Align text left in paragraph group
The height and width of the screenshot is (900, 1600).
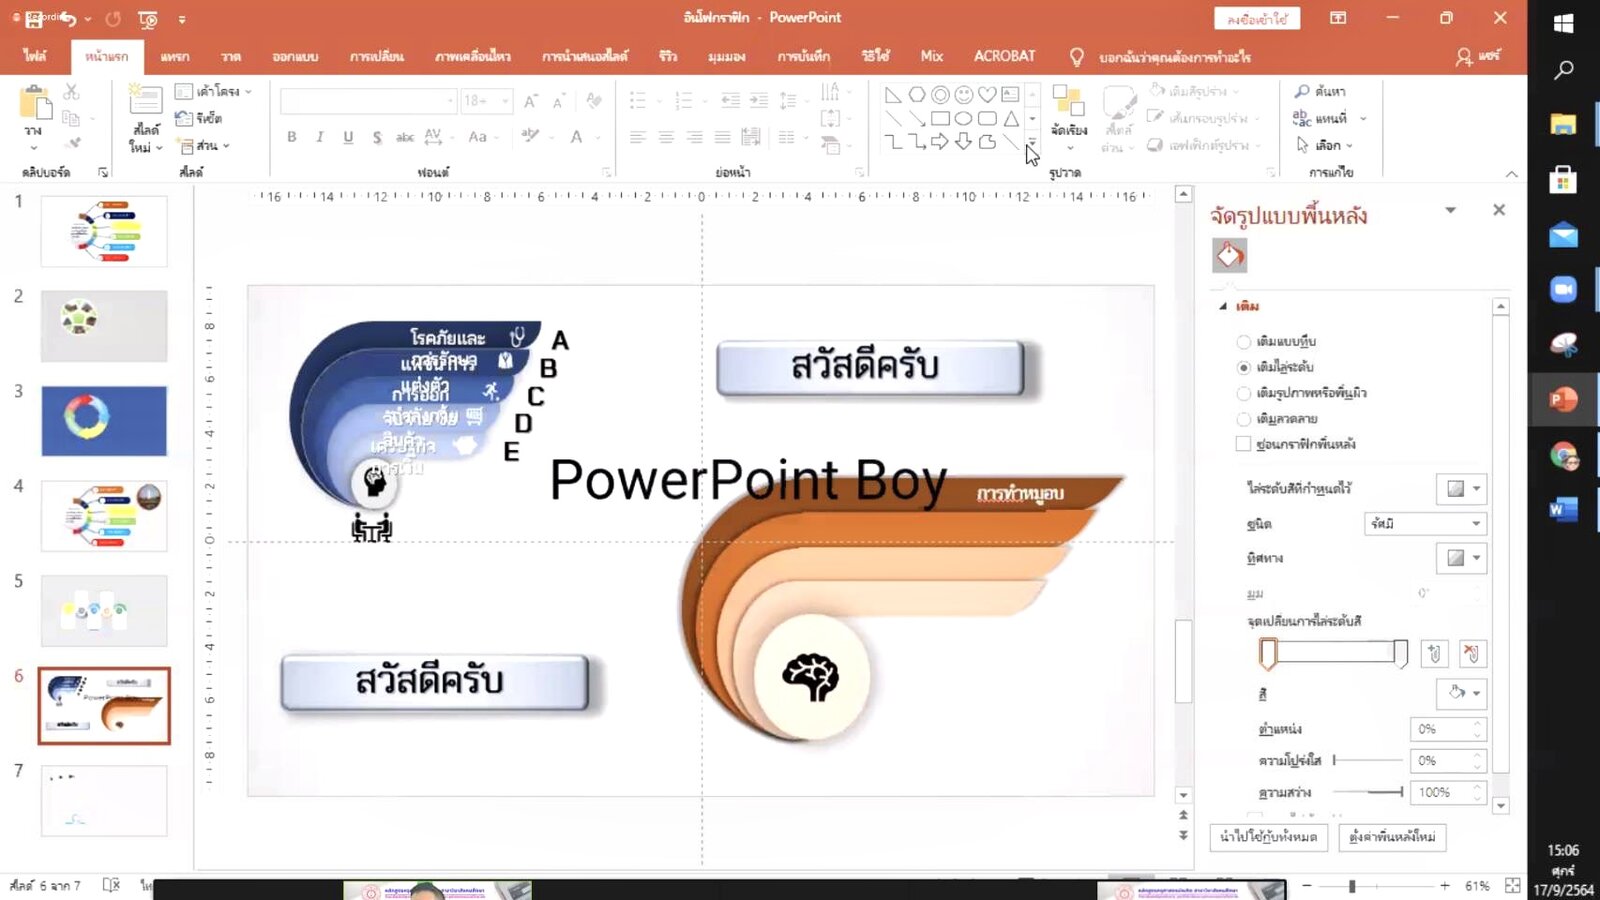(638, 137)
